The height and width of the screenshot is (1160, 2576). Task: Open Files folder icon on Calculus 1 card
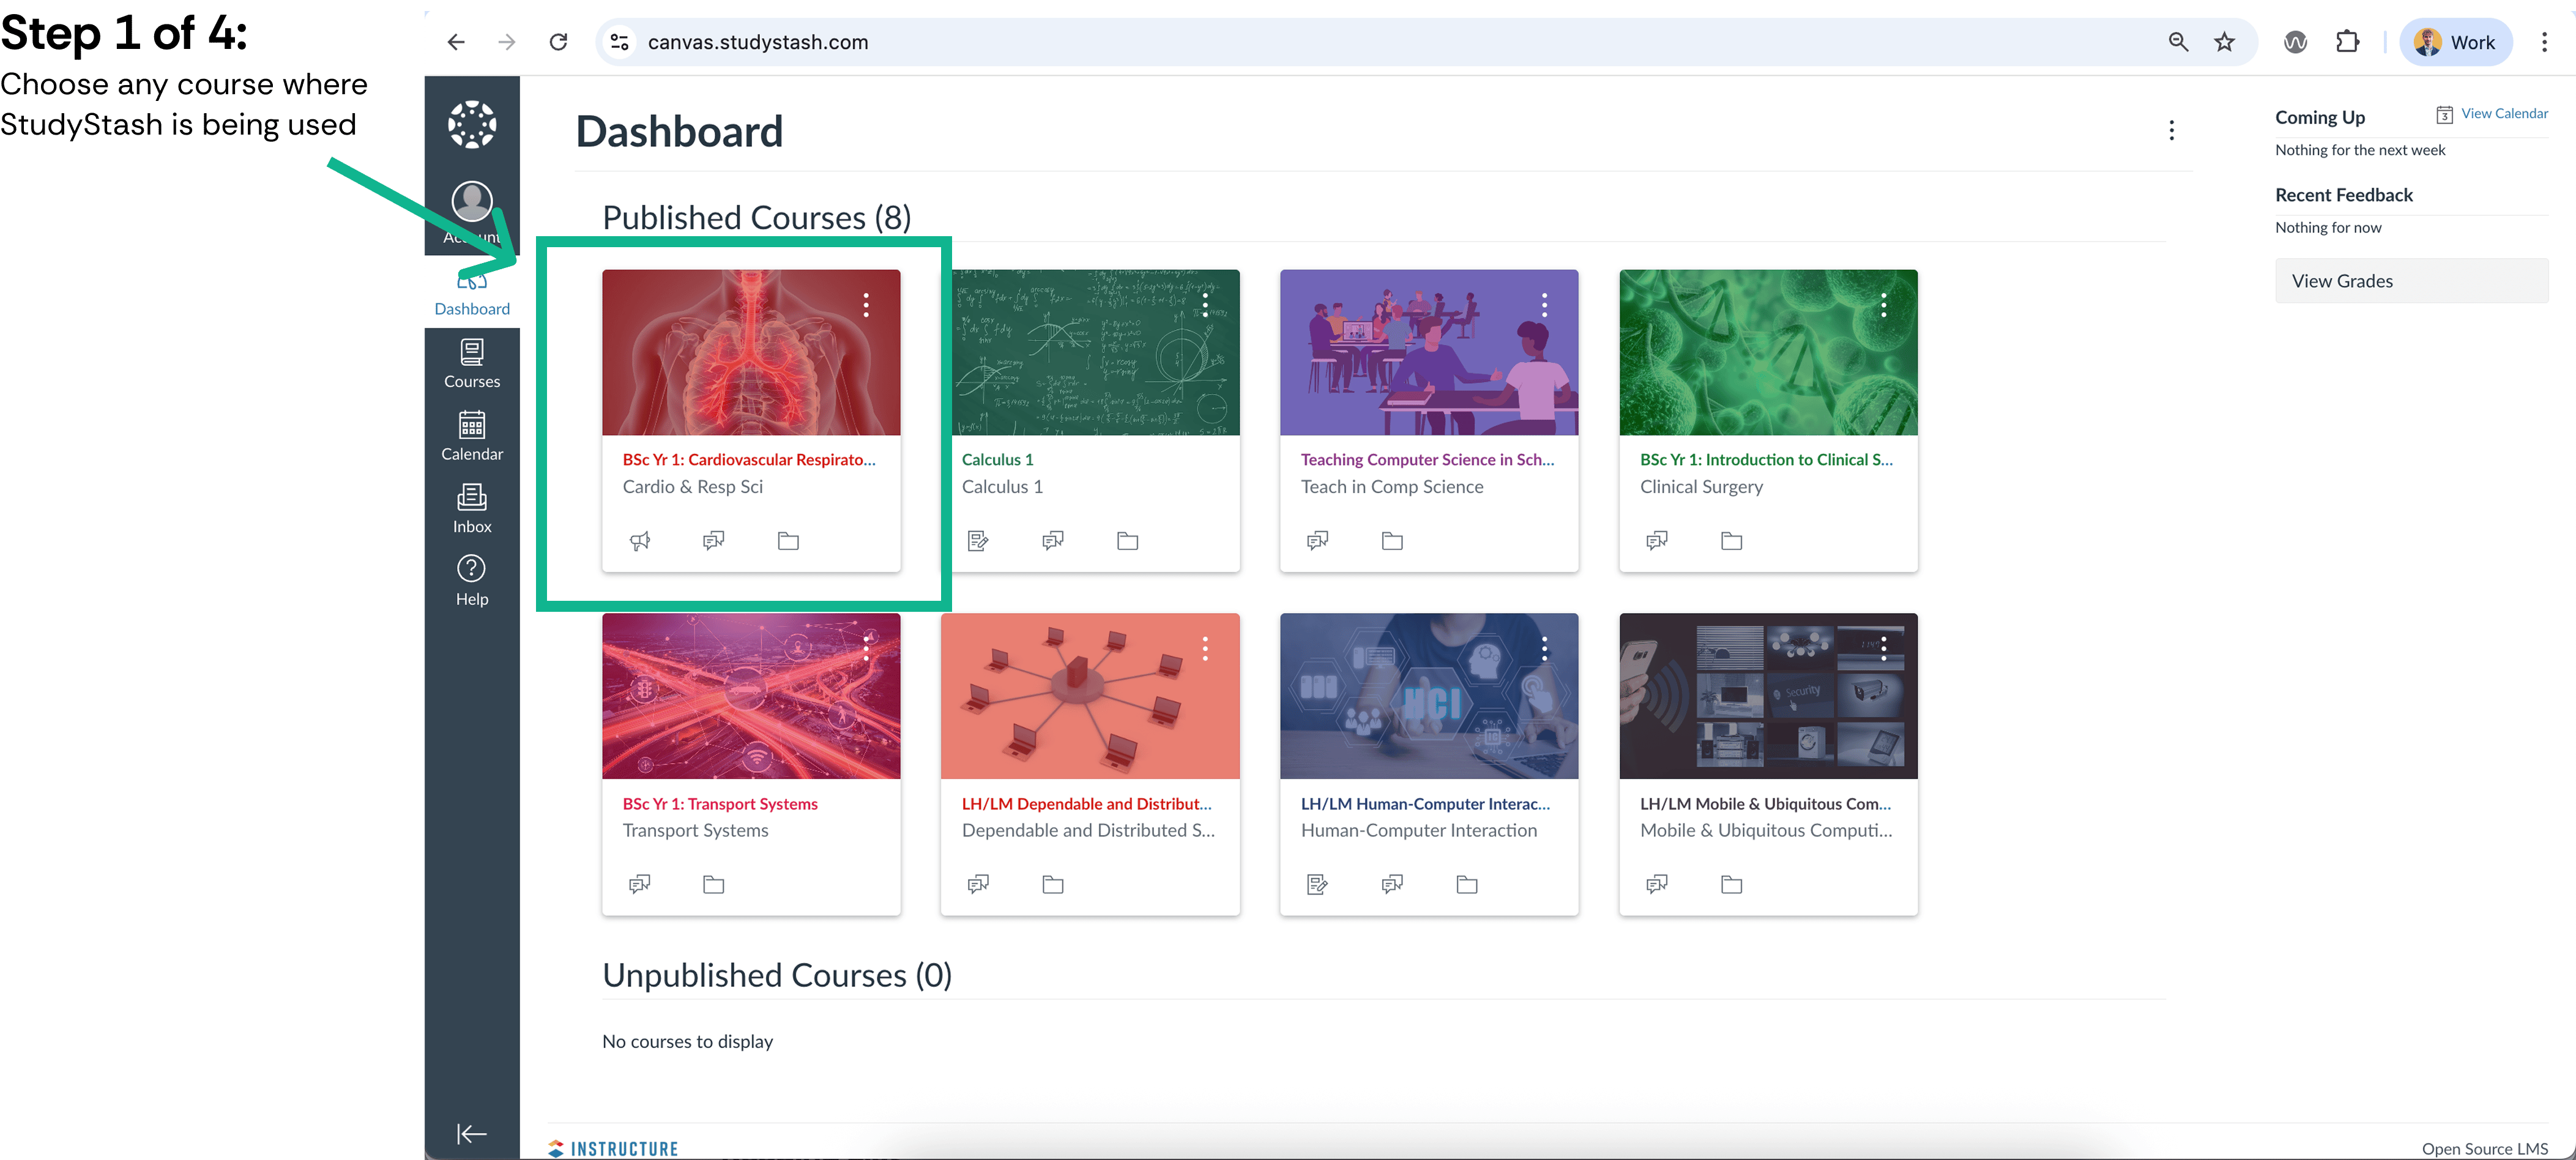(x=1127, y=541)
